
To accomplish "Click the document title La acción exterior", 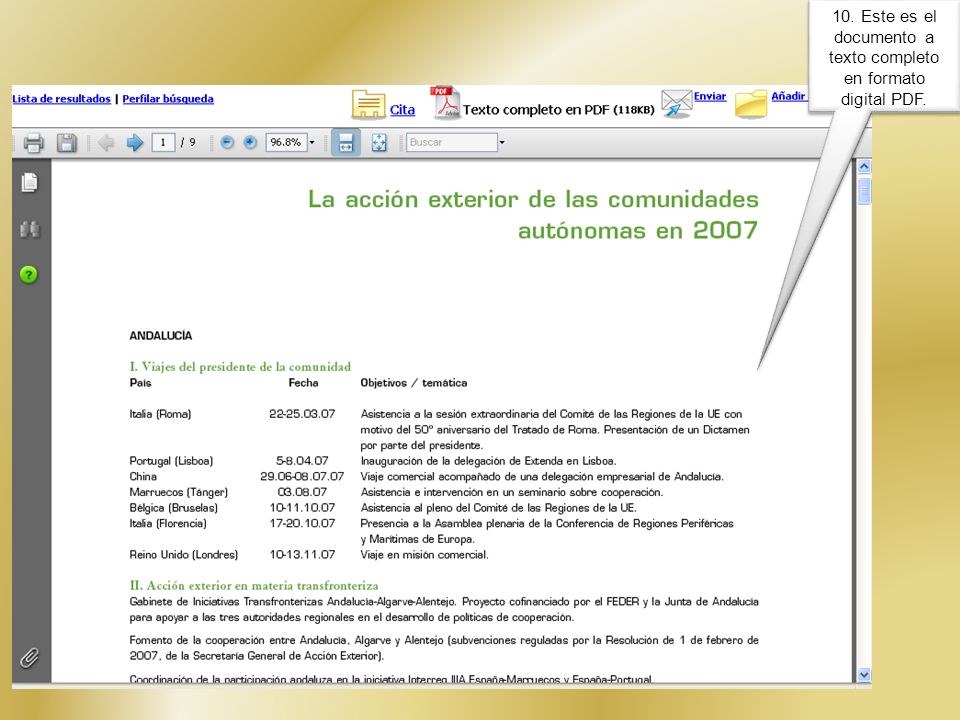I will pos(533,215).
